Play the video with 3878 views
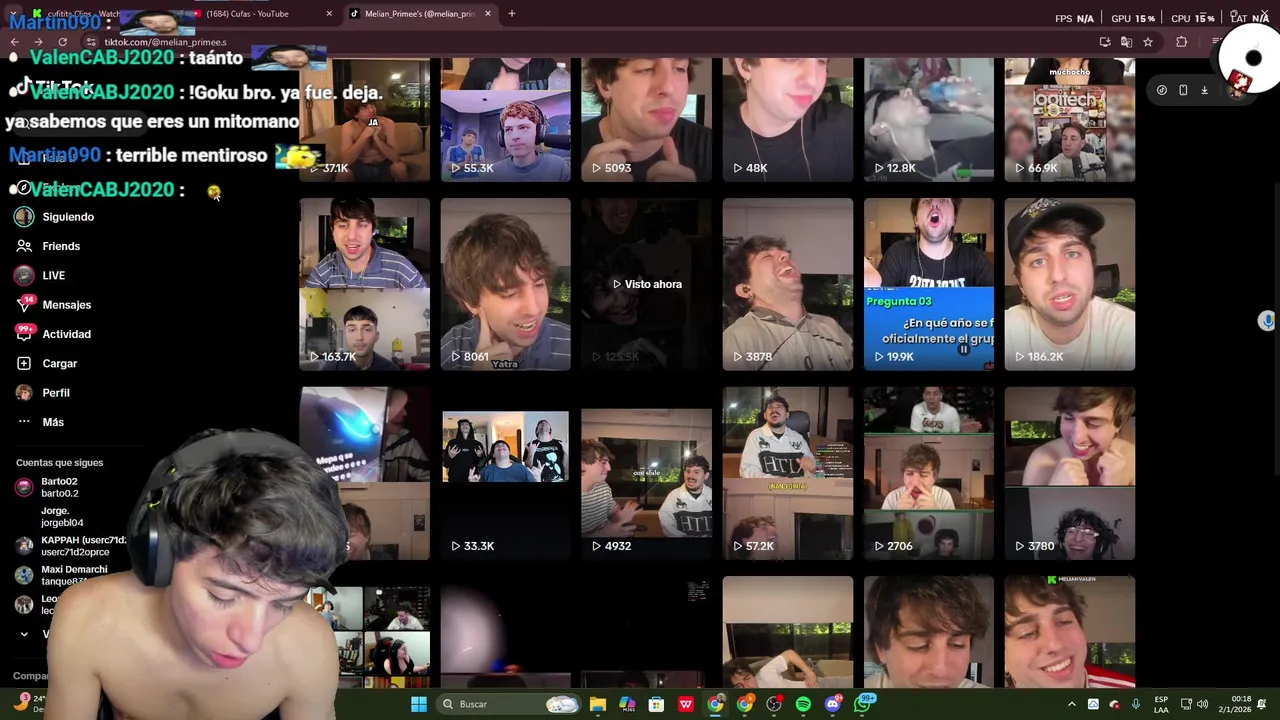The height and width of the screenshot is (720, 1280). coord(788,284)
